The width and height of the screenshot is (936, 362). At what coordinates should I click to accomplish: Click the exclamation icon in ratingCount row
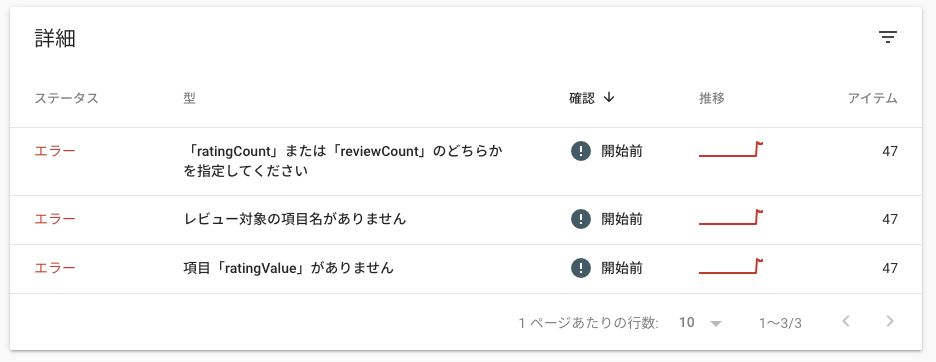580,151
